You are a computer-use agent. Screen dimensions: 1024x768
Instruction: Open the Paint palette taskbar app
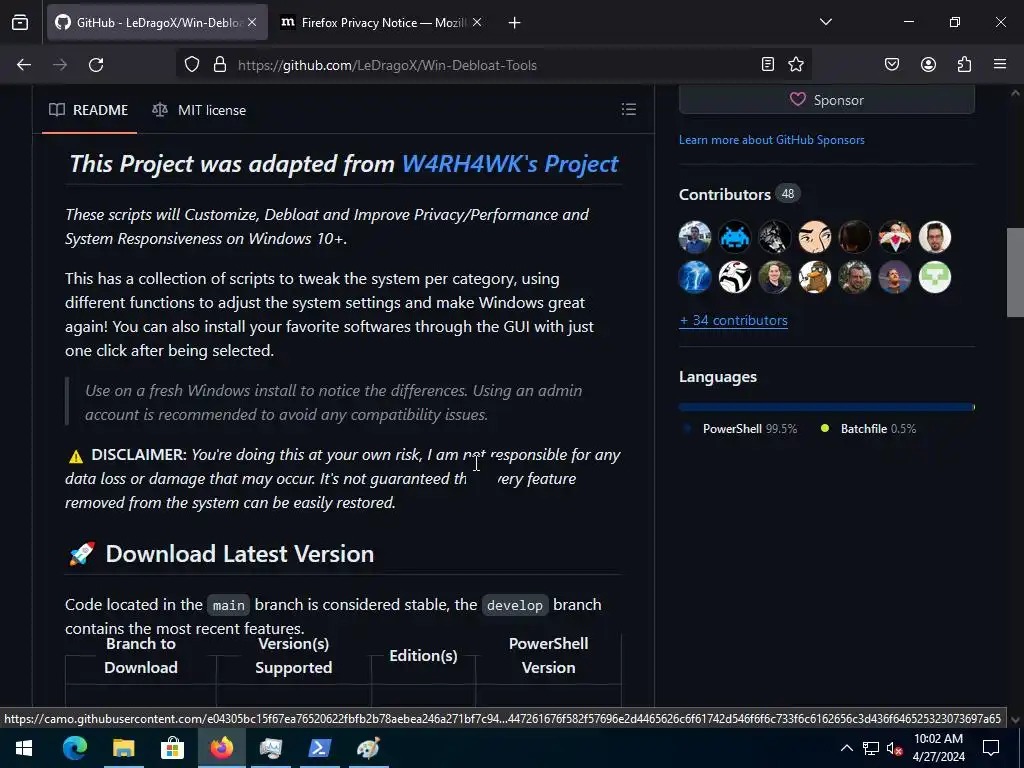tap(368, 748)
